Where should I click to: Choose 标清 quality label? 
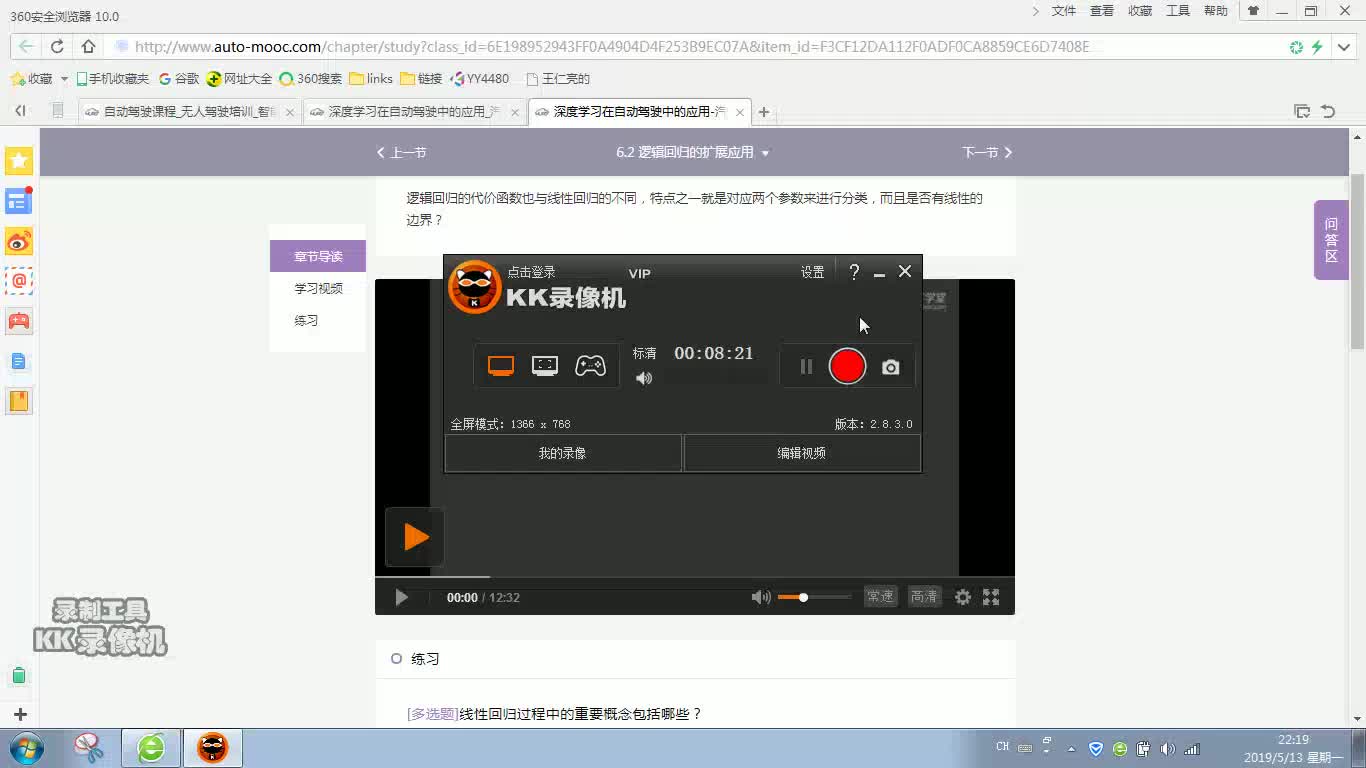[645, 353]
